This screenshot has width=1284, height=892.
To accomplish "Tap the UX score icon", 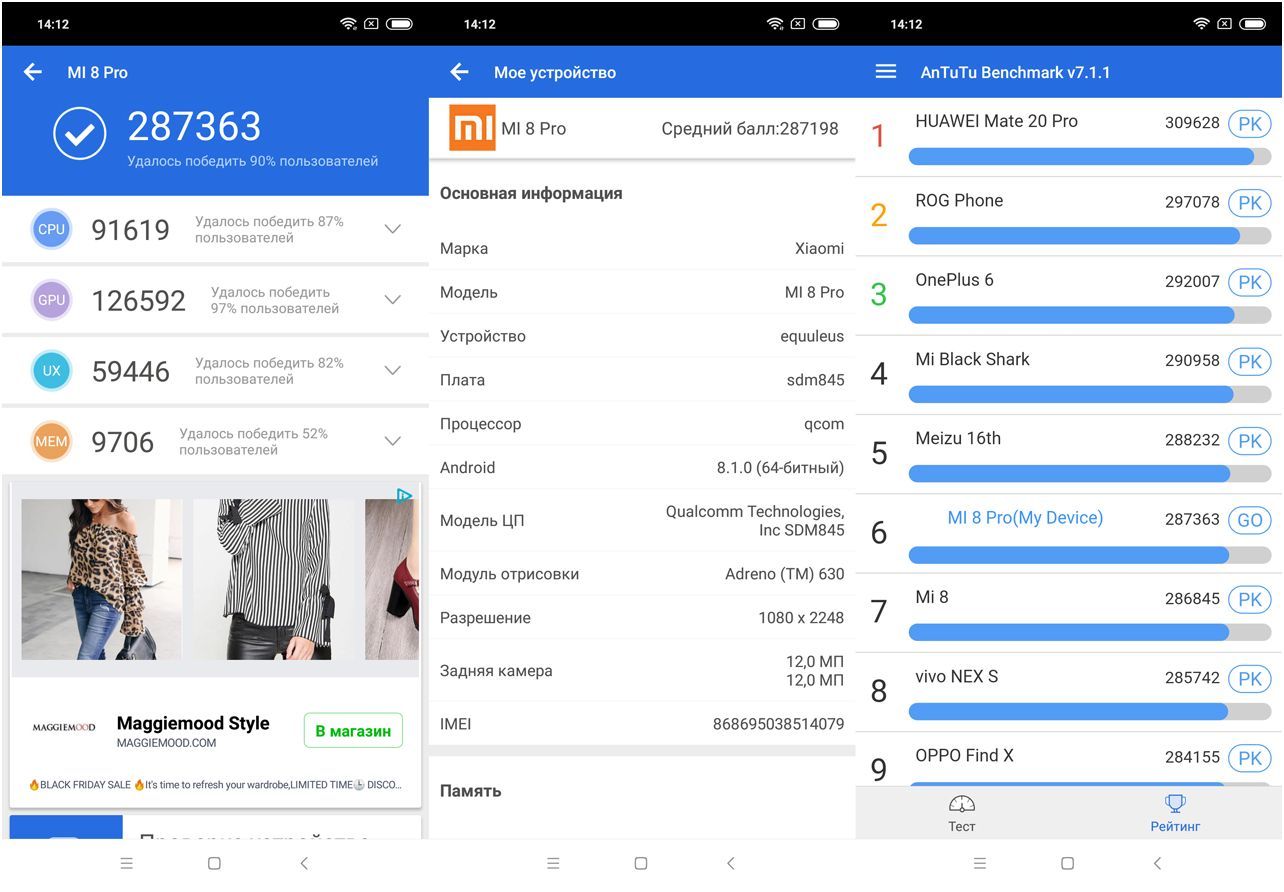I will (x=51, y=371).
